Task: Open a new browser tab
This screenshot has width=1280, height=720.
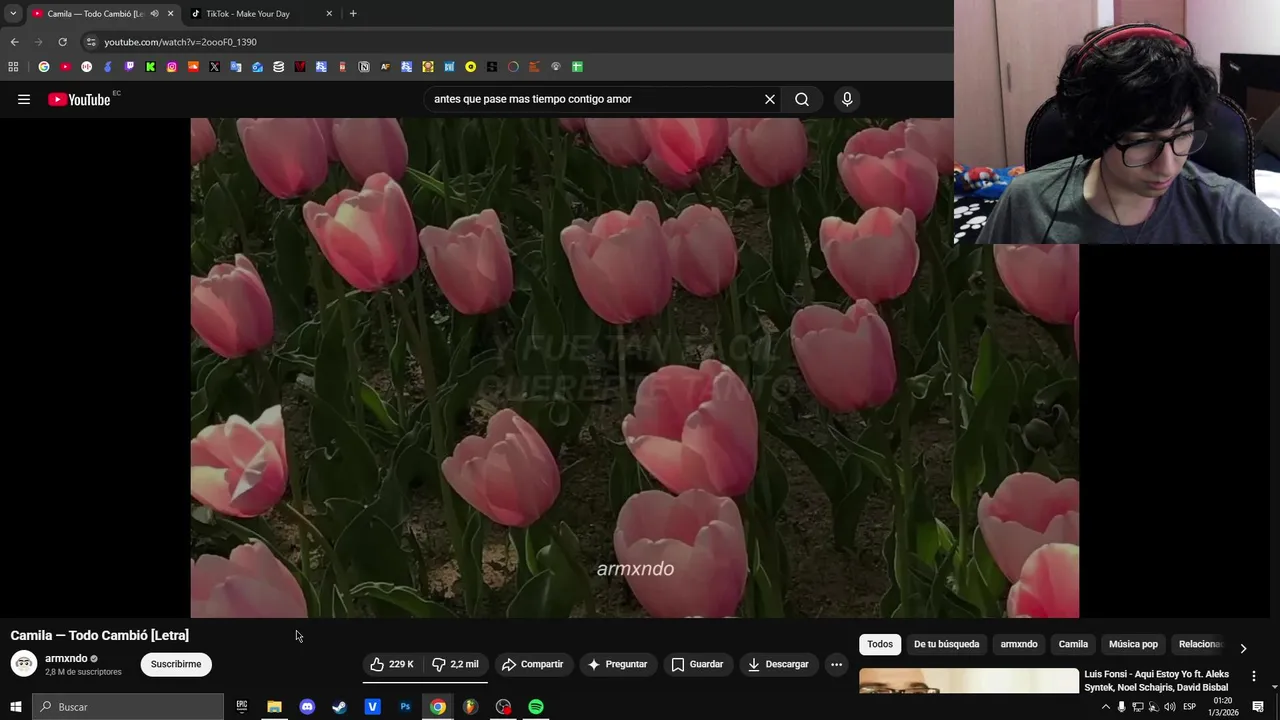Action: 353,14
